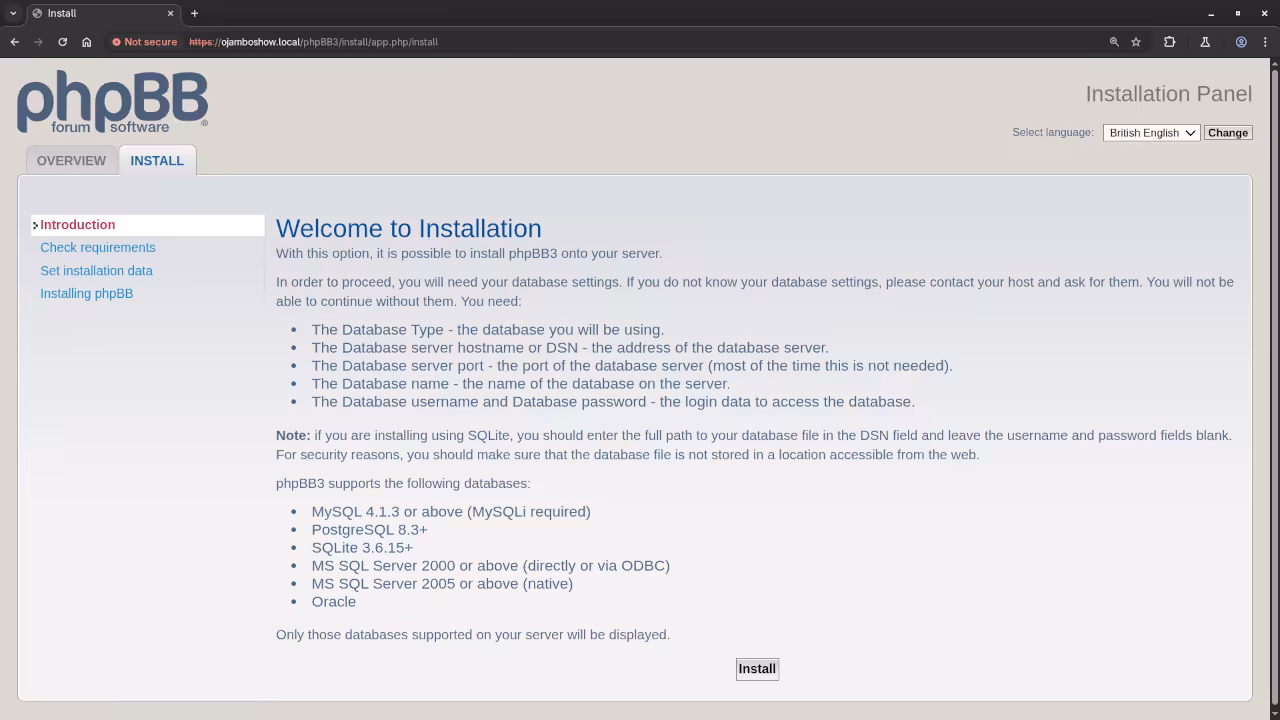The width and height of the screenshot is (1280, 720).
Task: Open the zoom magnifier icon in address bar
Action: point(1114,42)
